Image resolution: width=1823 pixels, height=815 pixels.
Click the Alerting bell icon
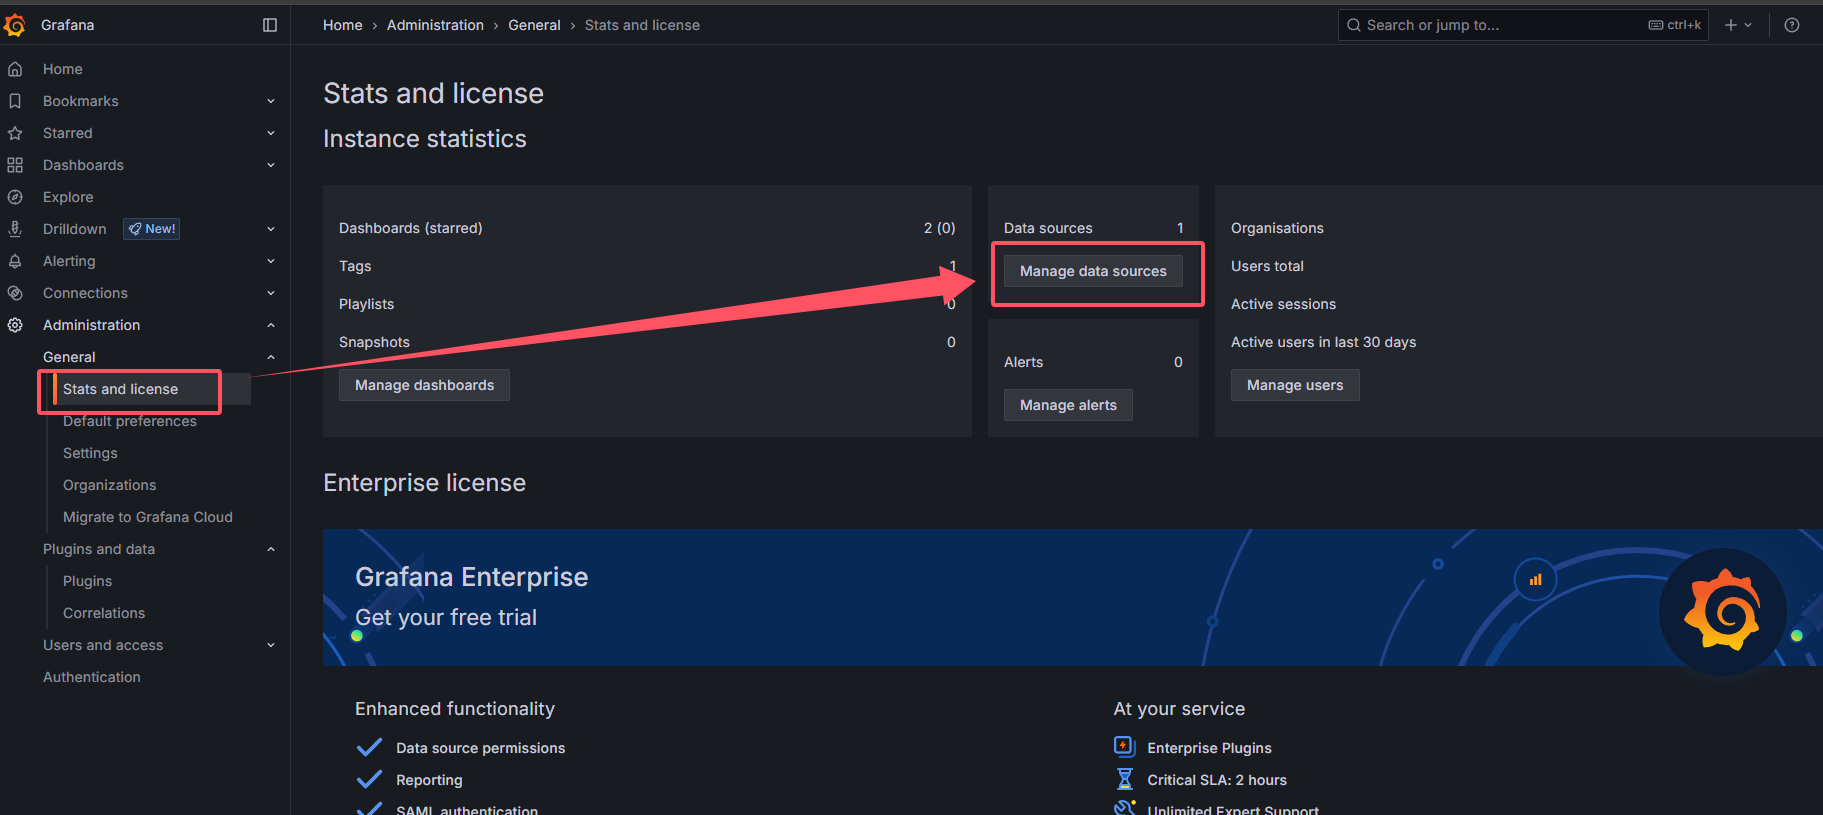(15, 261)
